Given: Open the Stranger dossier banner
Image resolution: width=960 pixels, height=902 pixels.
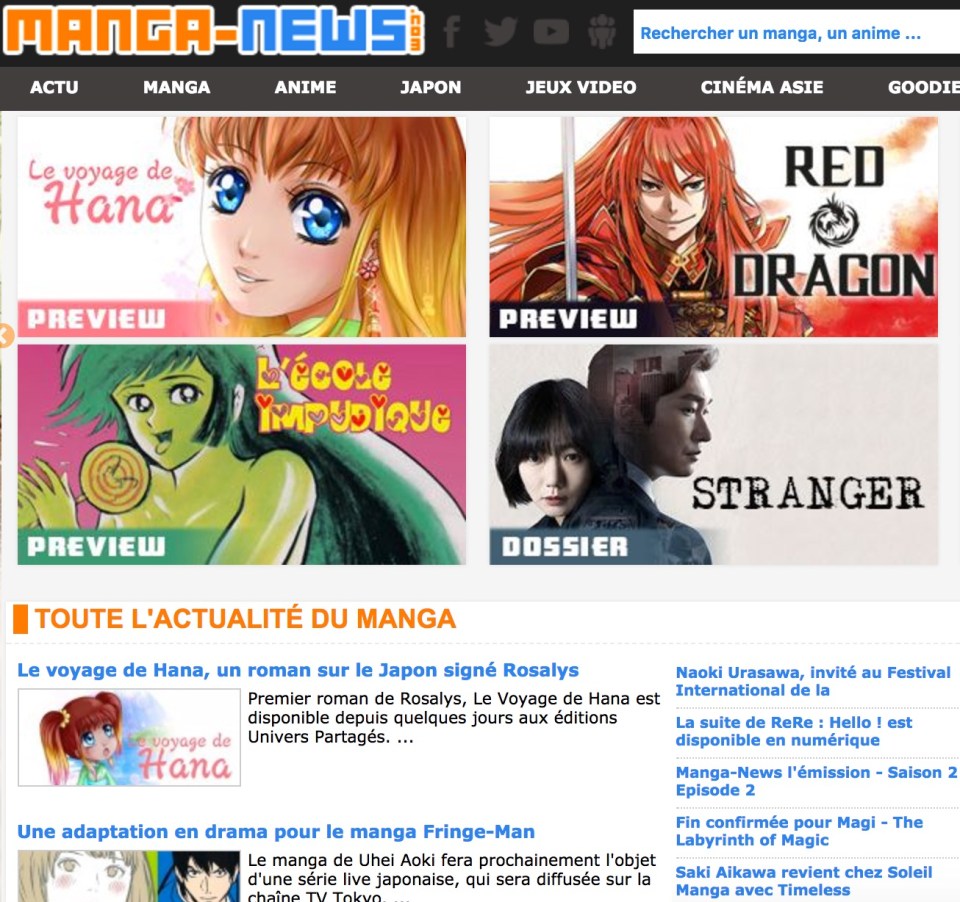Looking at the screenshot, I should [x=713, y=454].
